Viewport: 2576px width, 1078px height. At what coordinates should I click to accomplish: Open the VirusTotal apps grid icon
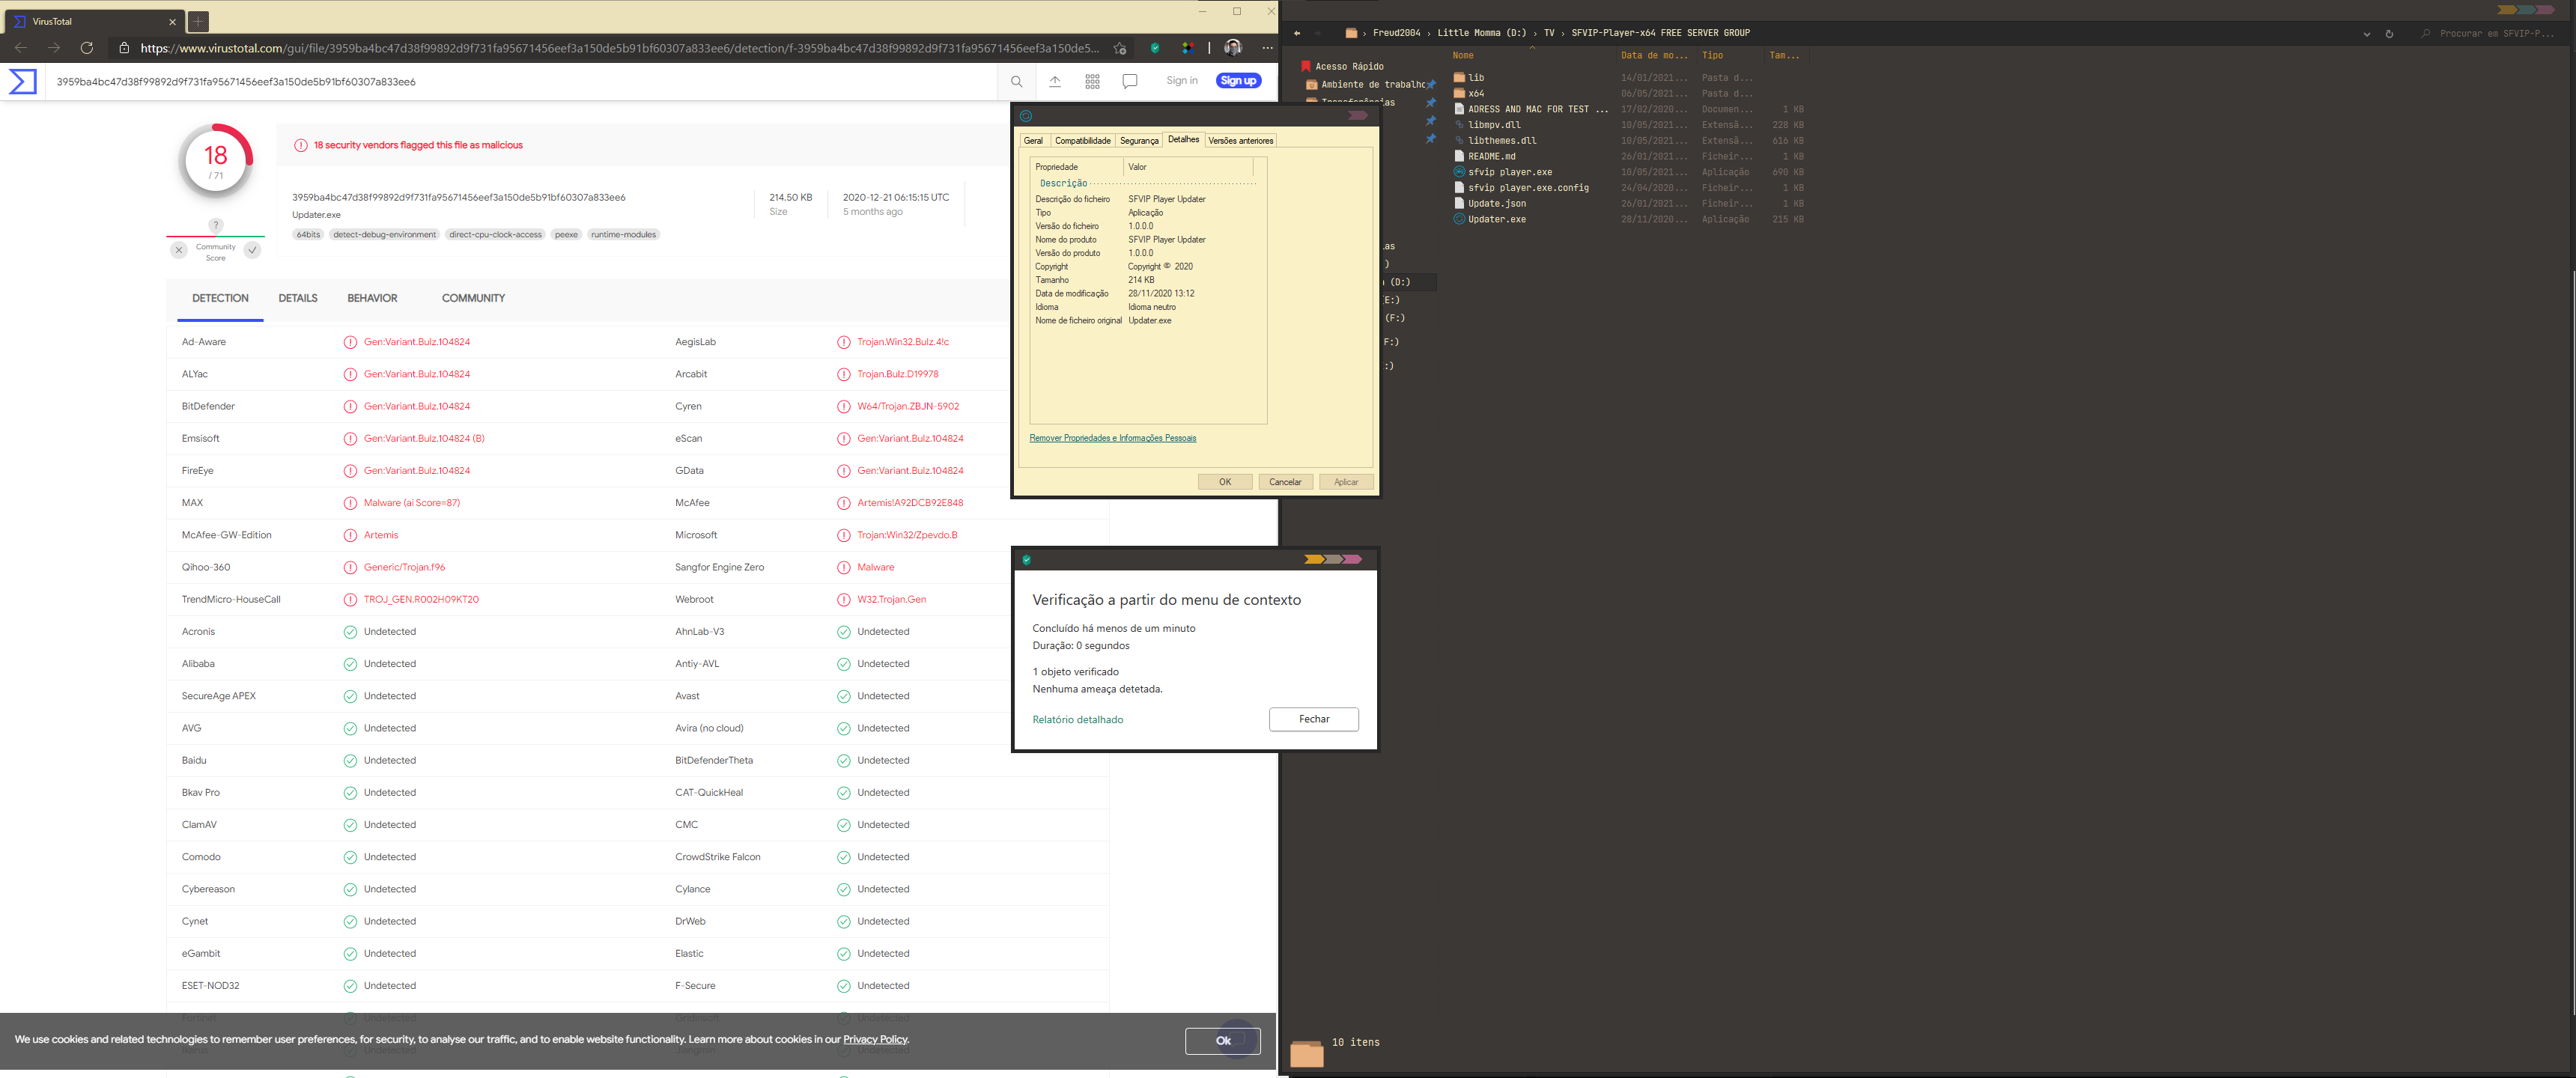pyautogui.click(x=1092, y=82)
